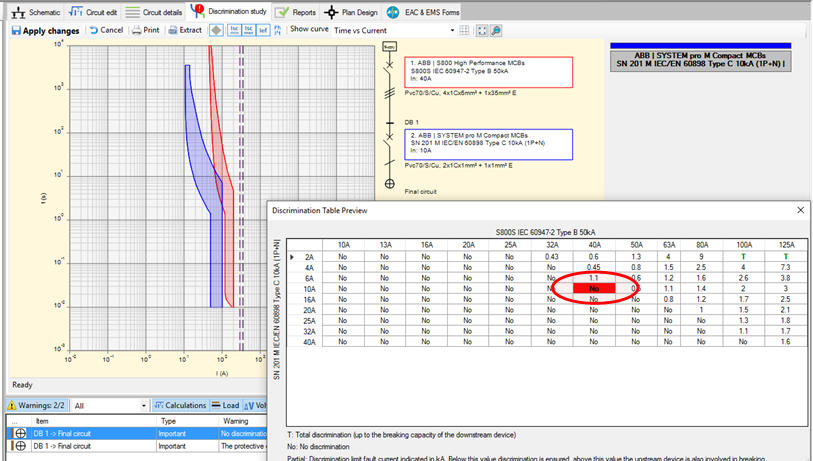The width and height of the screenshot is (813, 461).
Task: Click the 'DB 1' busbar label in schematic
Action: pyautogui.click(x=411, y=122)
